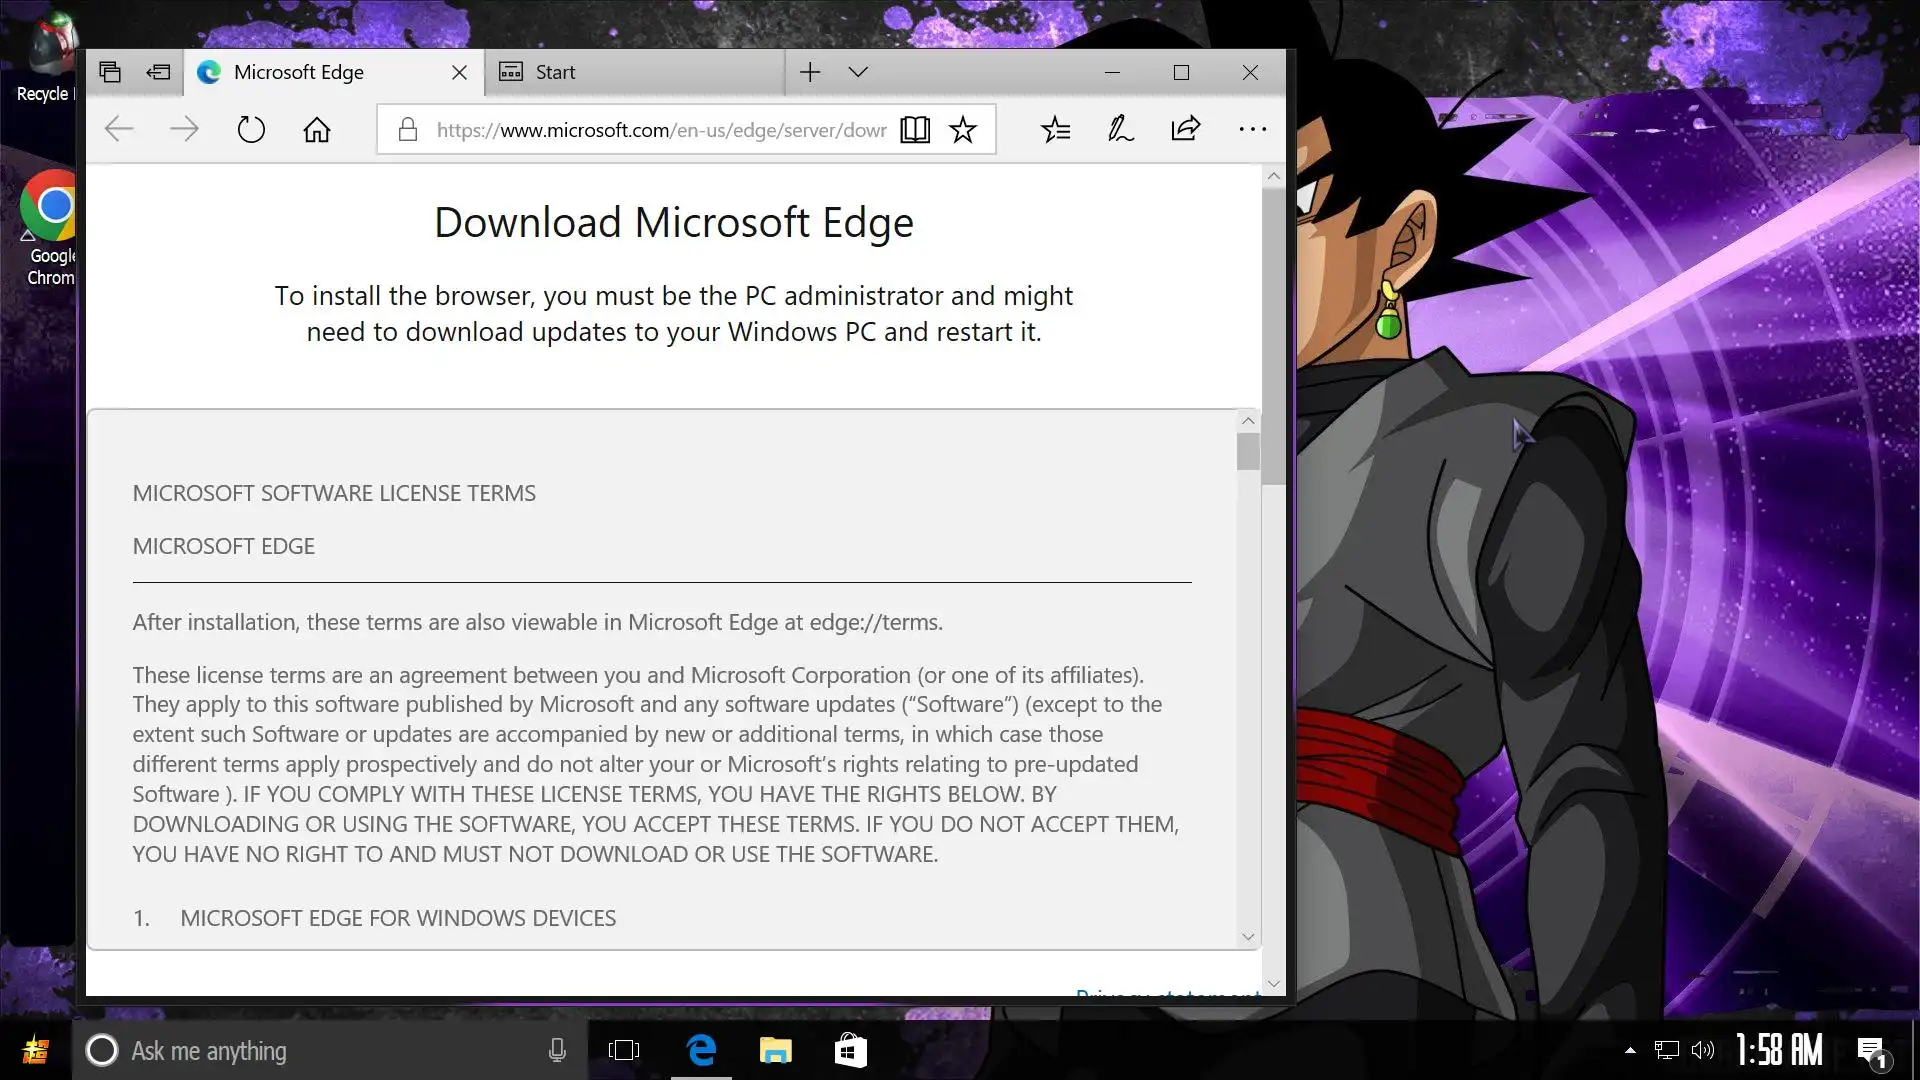The width and height of the screenshot is (1920, 1080).
Task: Click the Reading view book icon
Action: [914, 130]
